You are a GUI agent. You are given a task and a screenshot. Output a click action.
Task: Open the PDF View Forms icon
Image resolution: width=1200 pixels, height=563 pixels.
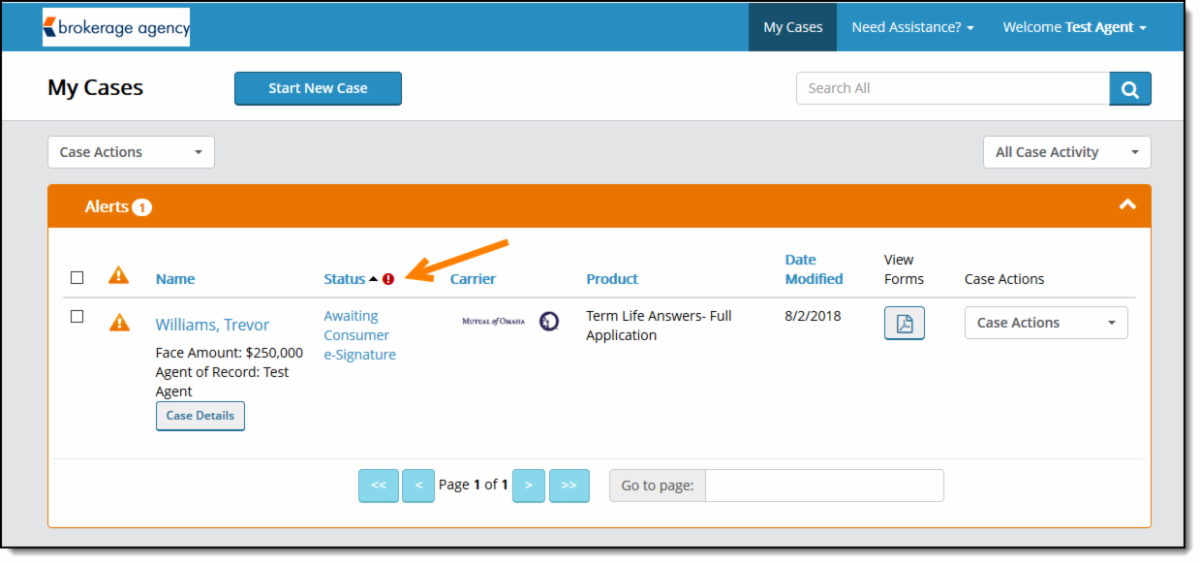click(904, 323)
